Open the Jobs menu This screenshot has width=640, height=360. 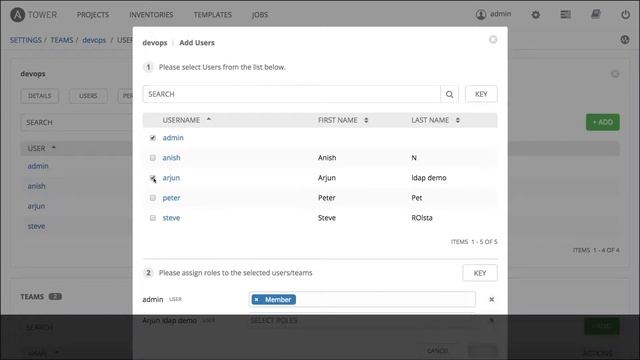(x=260, y=15)
